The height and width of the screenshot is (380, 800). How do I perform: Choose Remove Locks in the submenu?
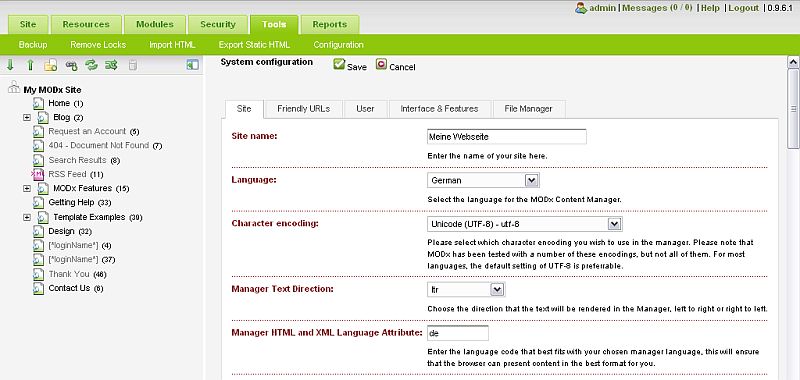98,45
